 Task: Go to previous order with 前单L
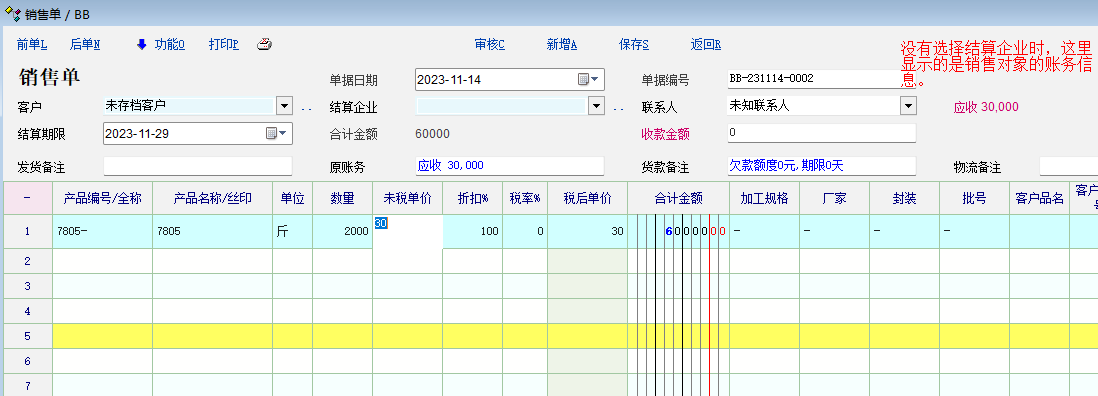pos(32,44)
